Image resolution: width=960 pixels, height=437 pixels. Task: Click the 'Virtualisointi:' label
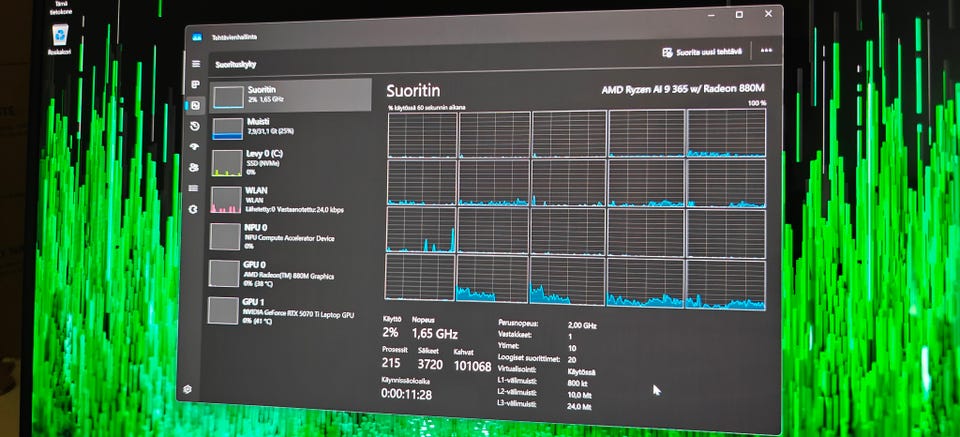[519, 370]
